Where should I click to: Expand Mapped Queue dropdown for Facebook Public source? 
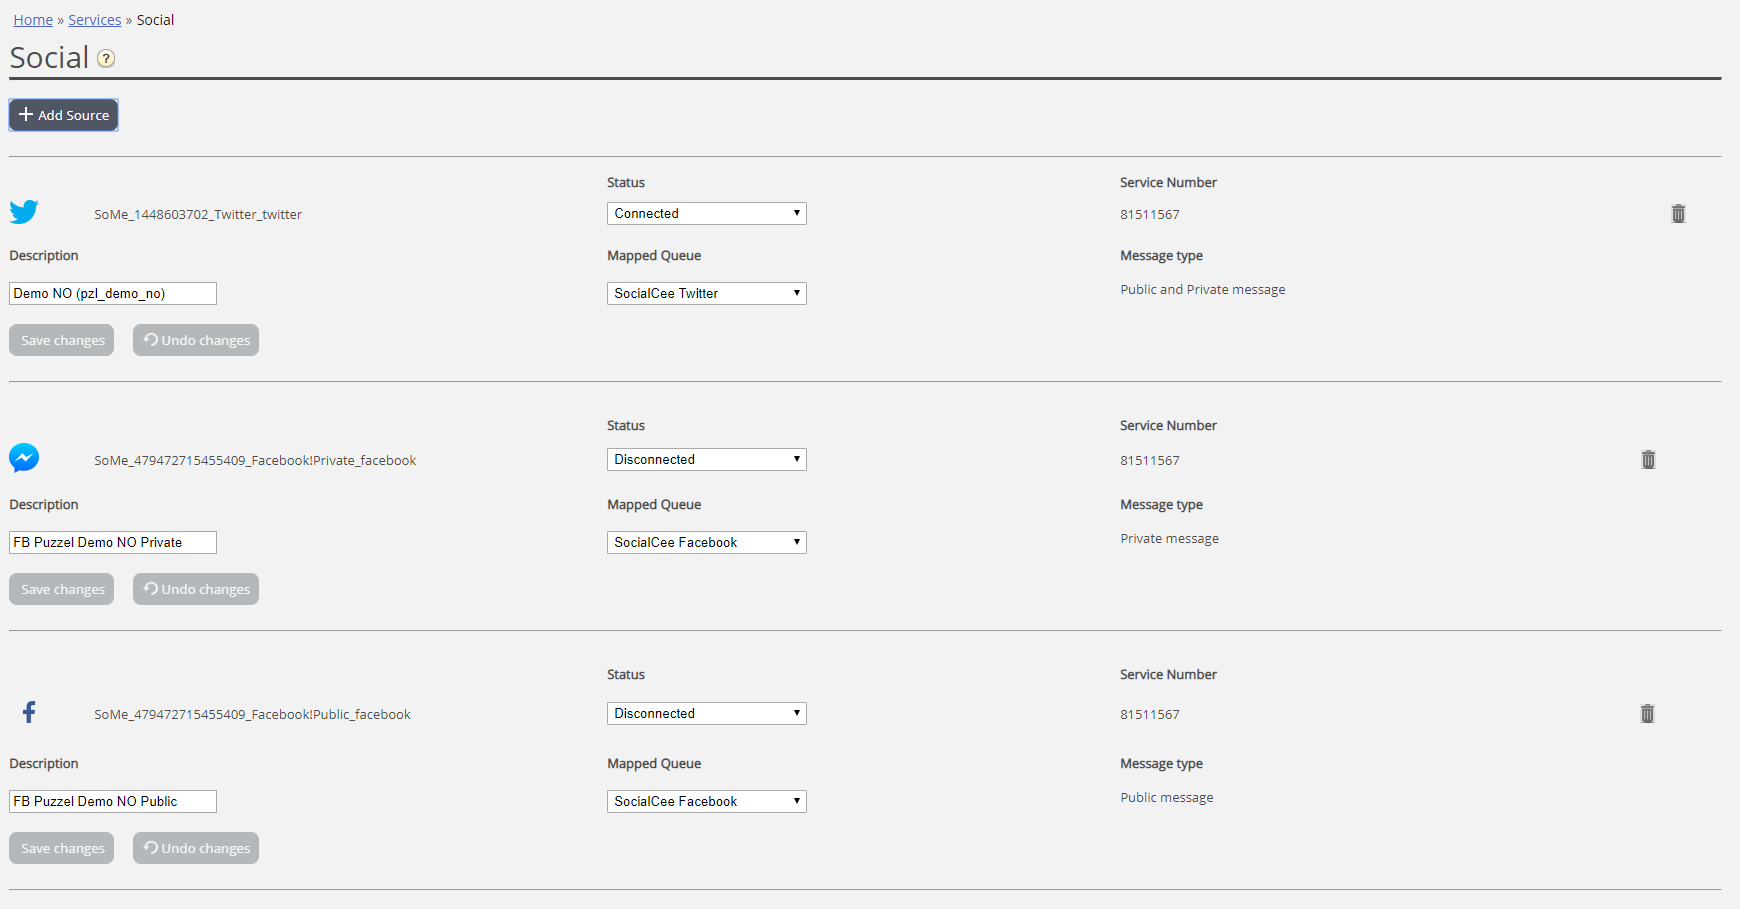706,802
